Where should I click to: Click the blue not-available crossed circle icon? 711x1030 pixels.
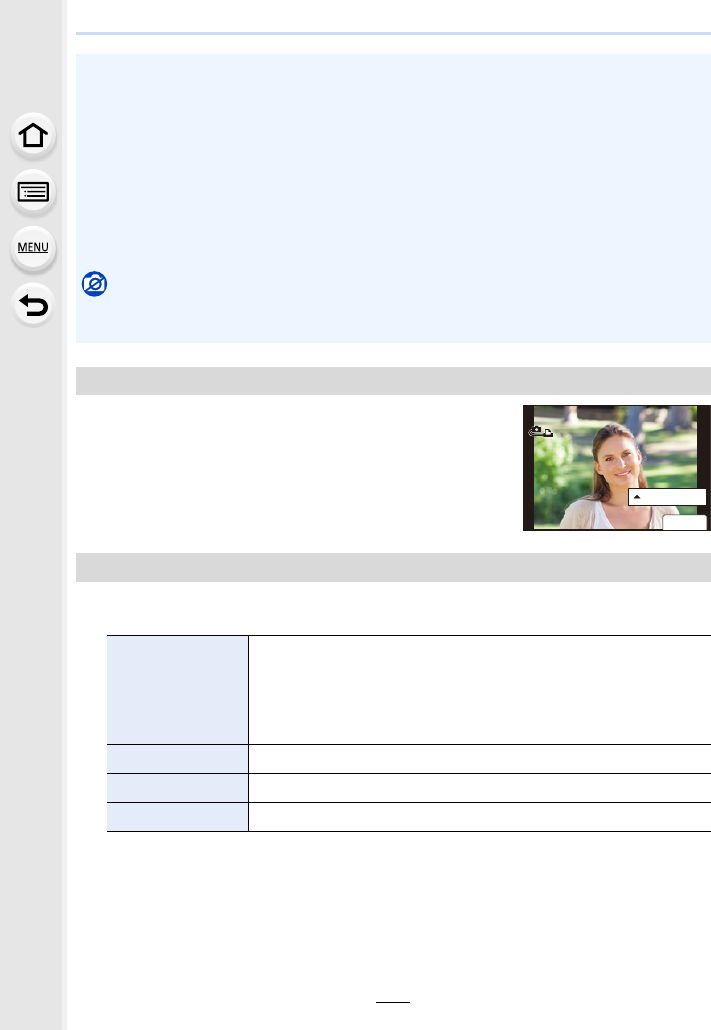[95, 284]
